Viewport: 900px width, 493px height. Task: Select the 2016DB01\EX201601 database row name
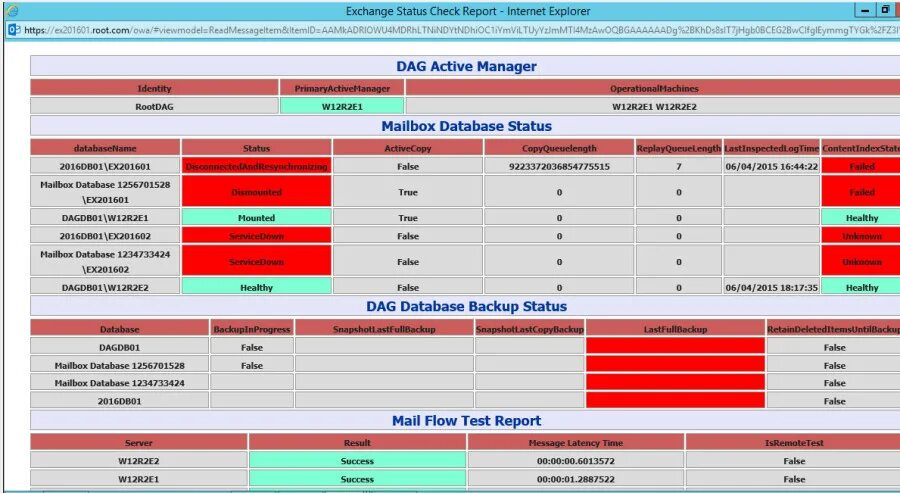pyautogui.click(x=105, y=166)
